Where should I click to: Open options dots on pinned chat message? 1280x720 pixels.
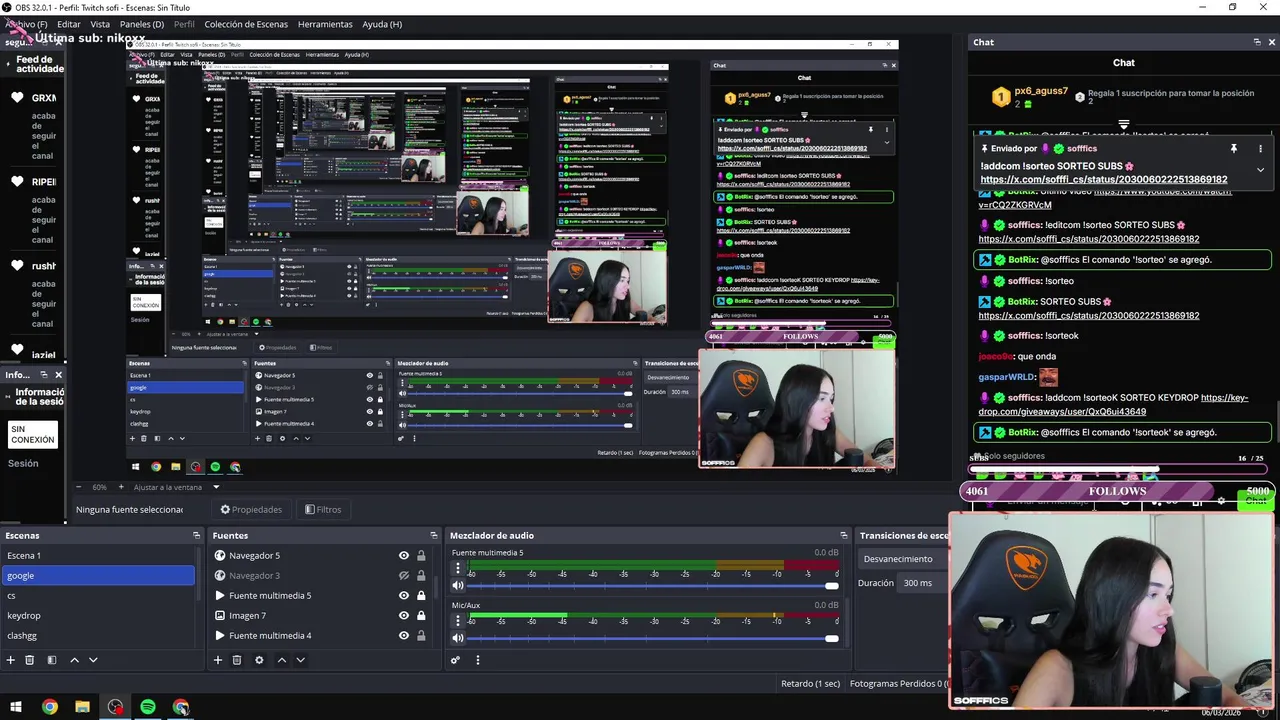(1260, 148)
